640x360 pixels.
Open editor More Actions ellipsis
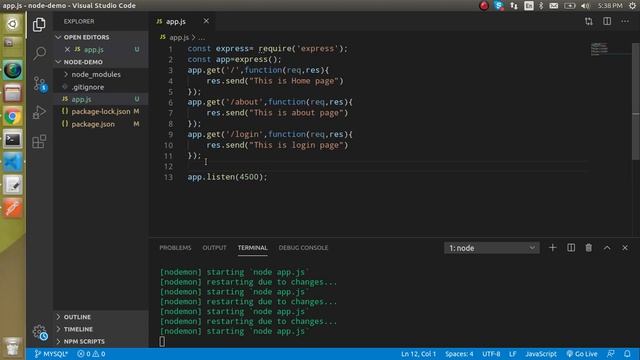625,21
